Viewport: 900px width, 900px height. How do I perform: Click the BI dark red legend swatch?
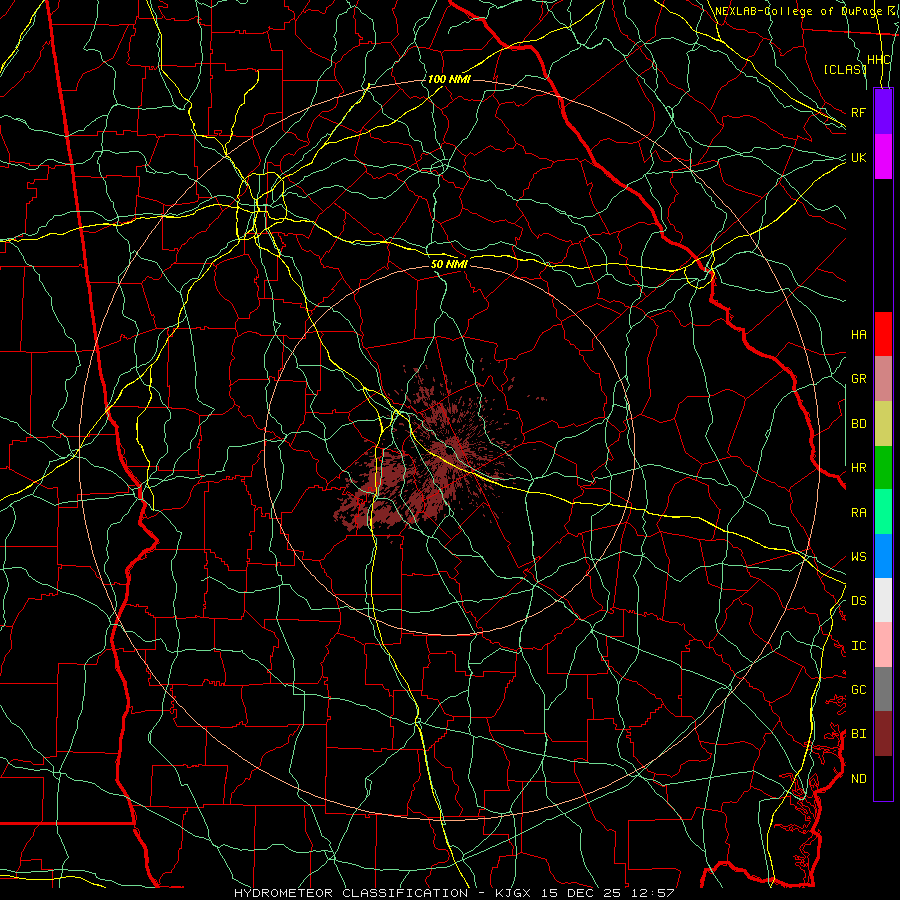(883, 734)
